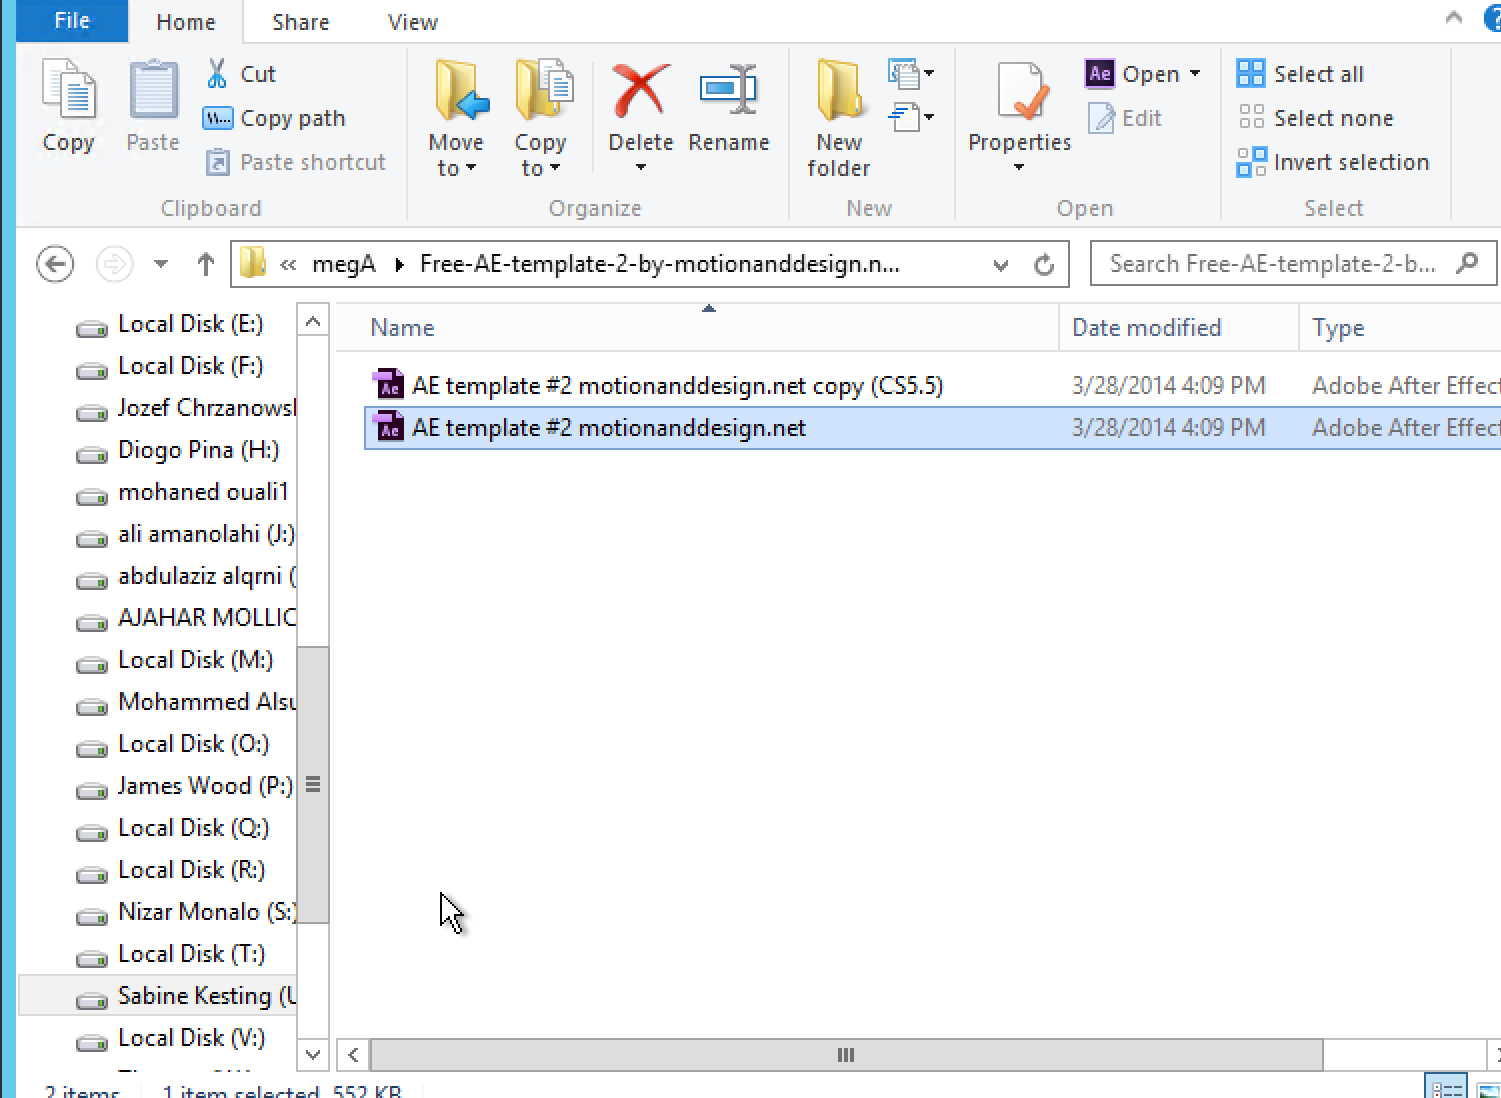This screenshot has height=1098, width=1501.
Task: Go up one folder level
Action: (205, 264)
